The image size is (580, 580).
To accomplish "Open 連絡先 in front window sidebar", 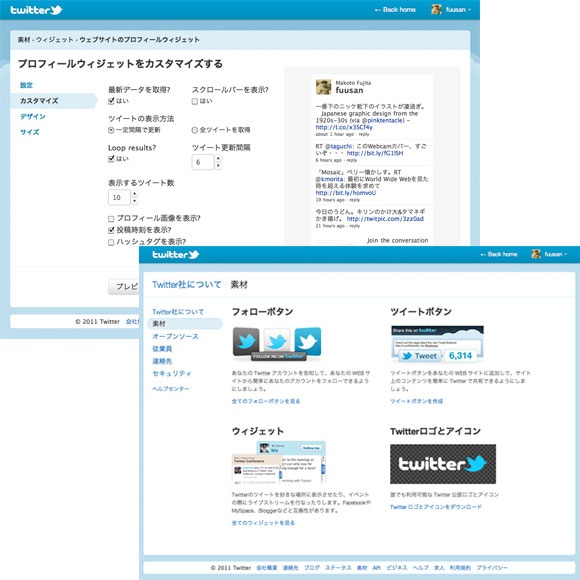I will (162, 361).
